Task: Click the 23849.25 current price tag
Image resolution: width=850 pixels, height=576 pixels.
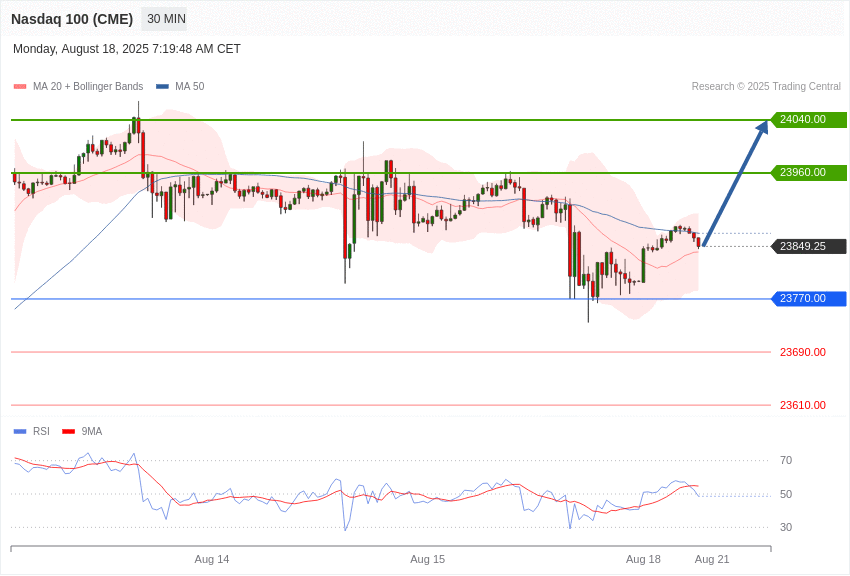Action: click(x=808, y=246)
